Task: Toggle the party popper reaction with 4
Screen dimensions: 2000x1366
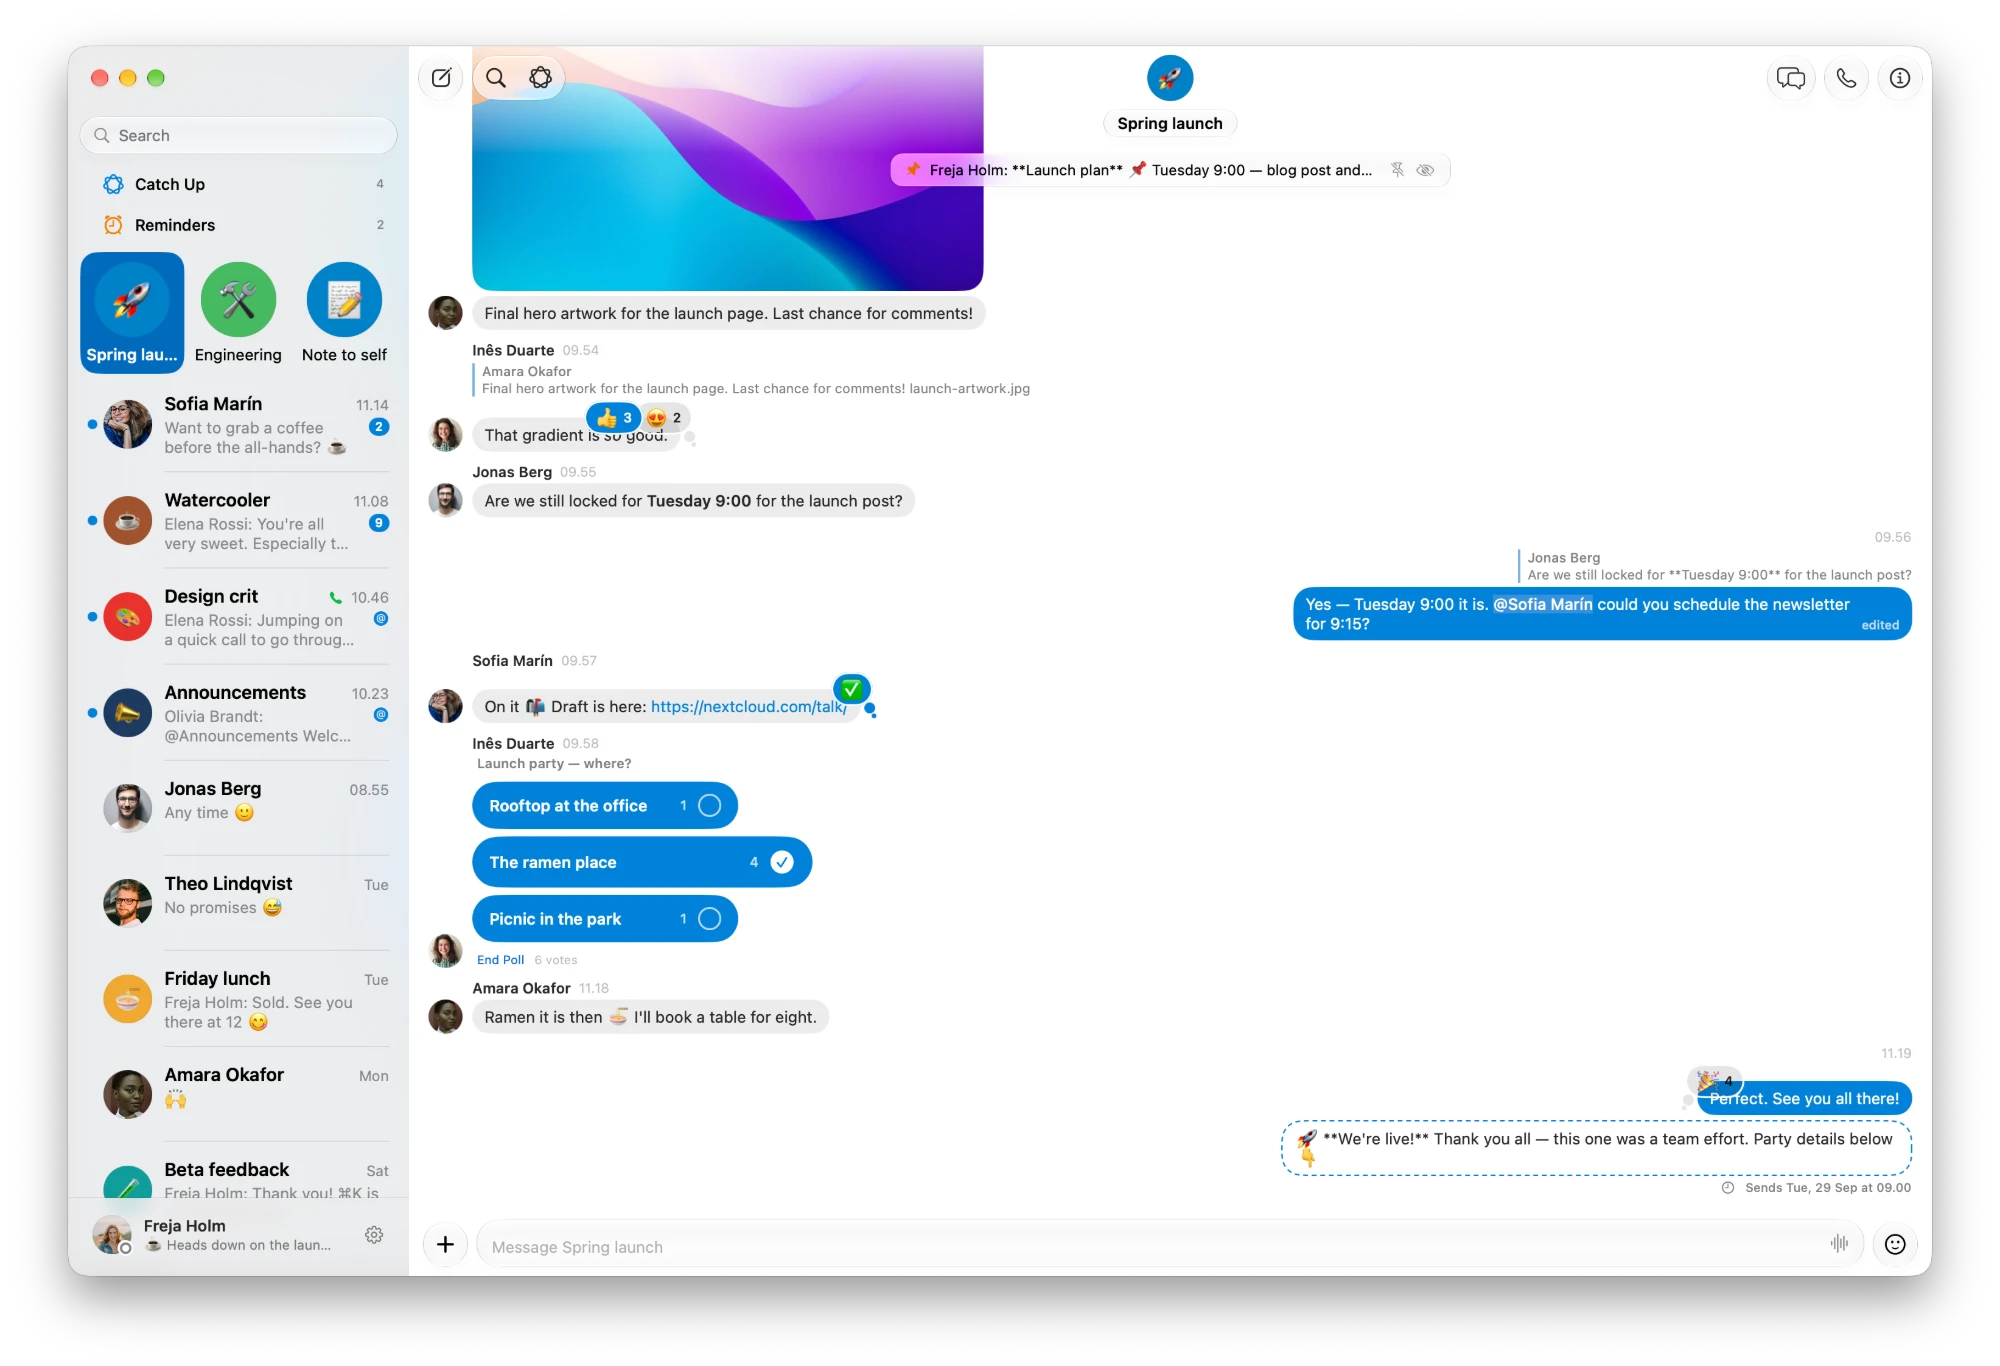Action: (1715, 1081)
